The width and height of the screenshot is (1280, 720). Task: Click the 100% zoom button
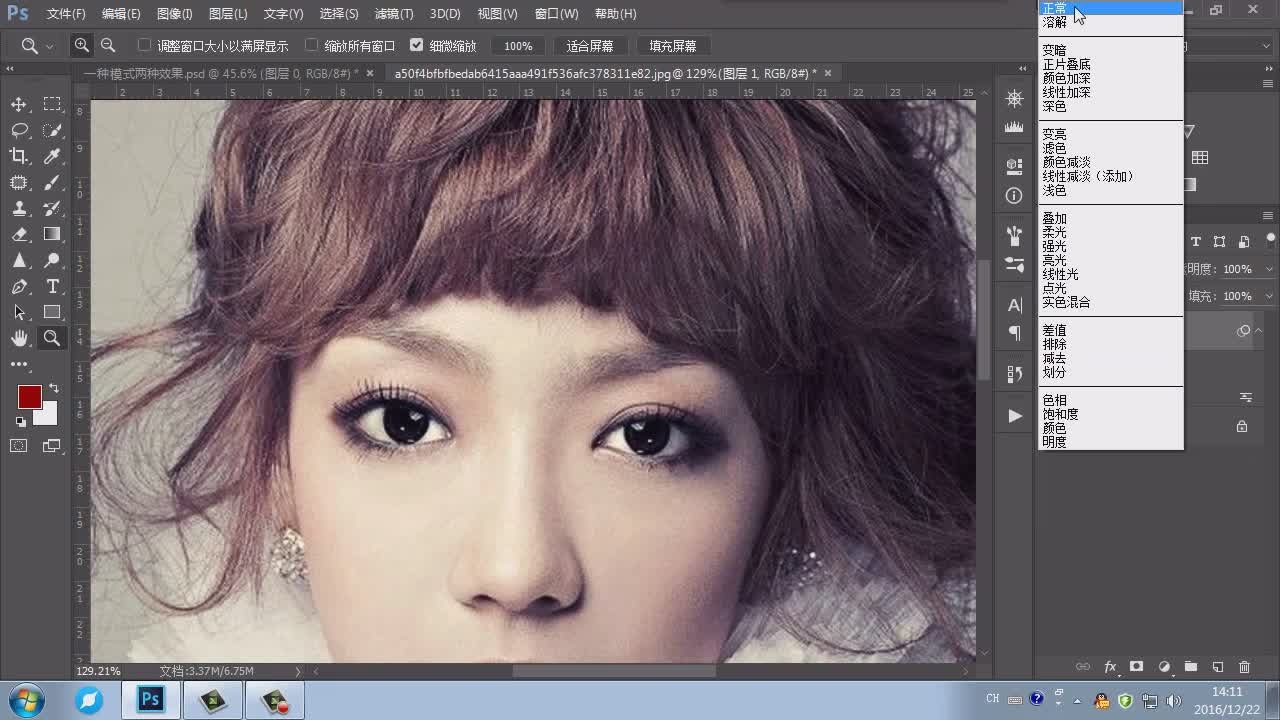[518, 46]
